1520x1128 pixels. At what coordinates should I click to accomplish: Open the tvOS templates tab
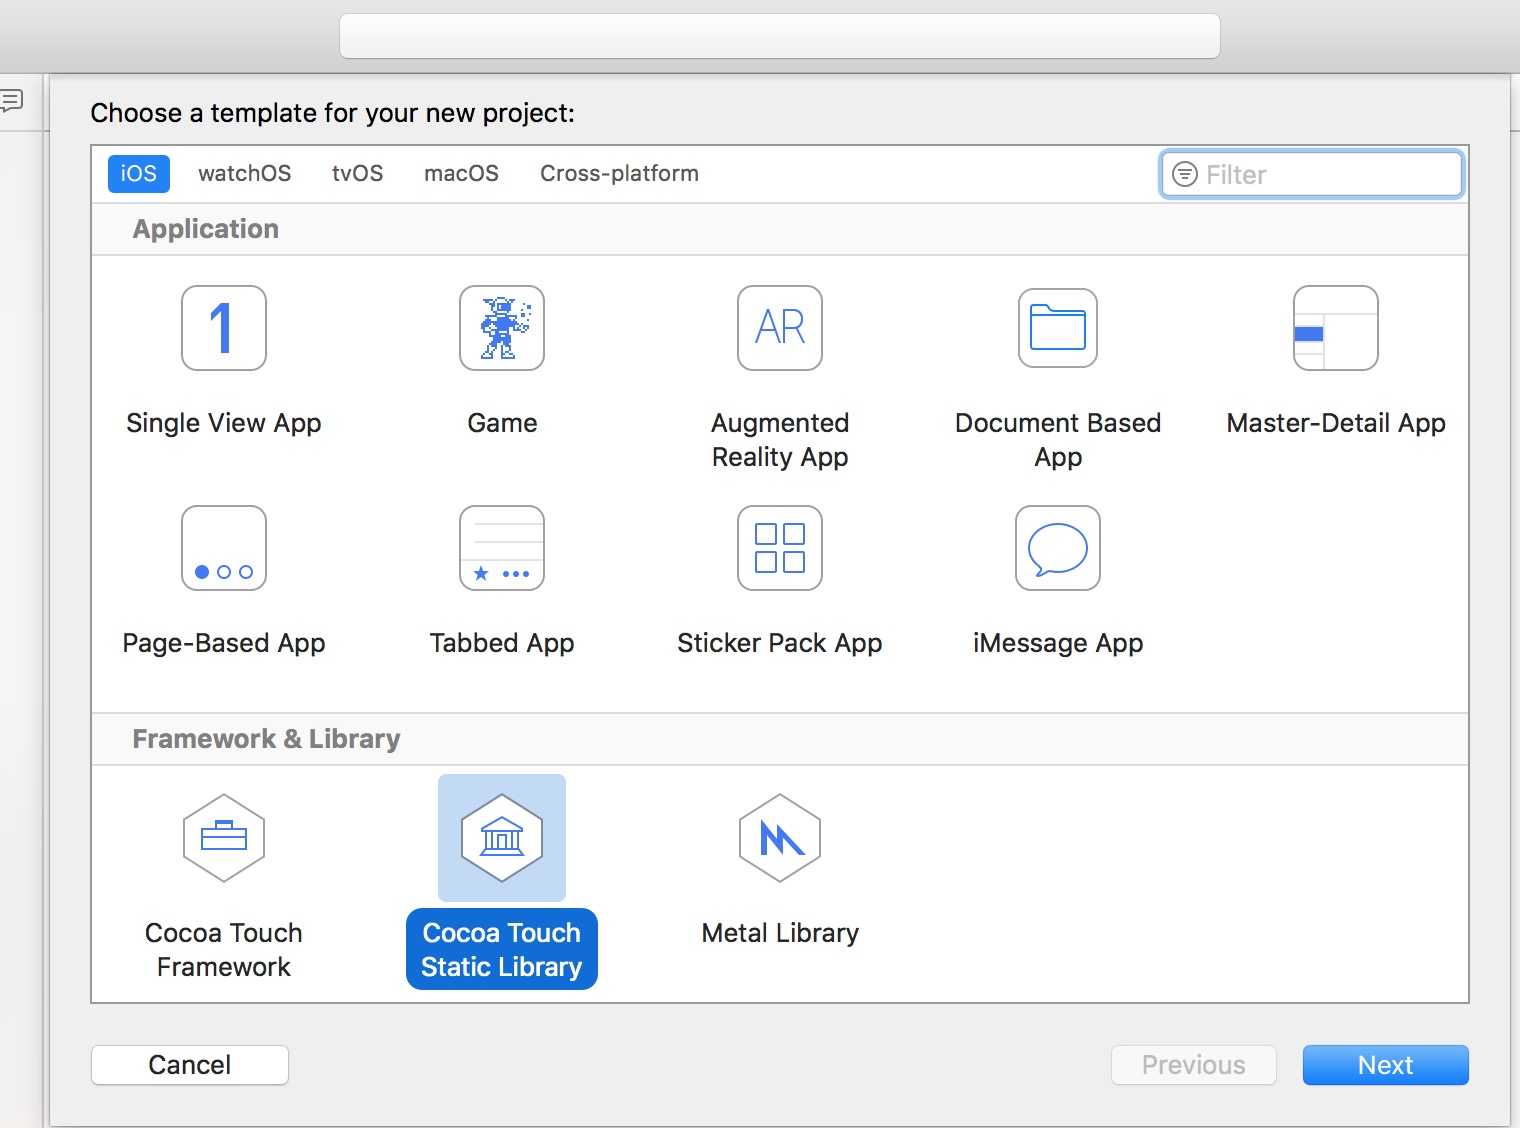[x=358, y=173]
